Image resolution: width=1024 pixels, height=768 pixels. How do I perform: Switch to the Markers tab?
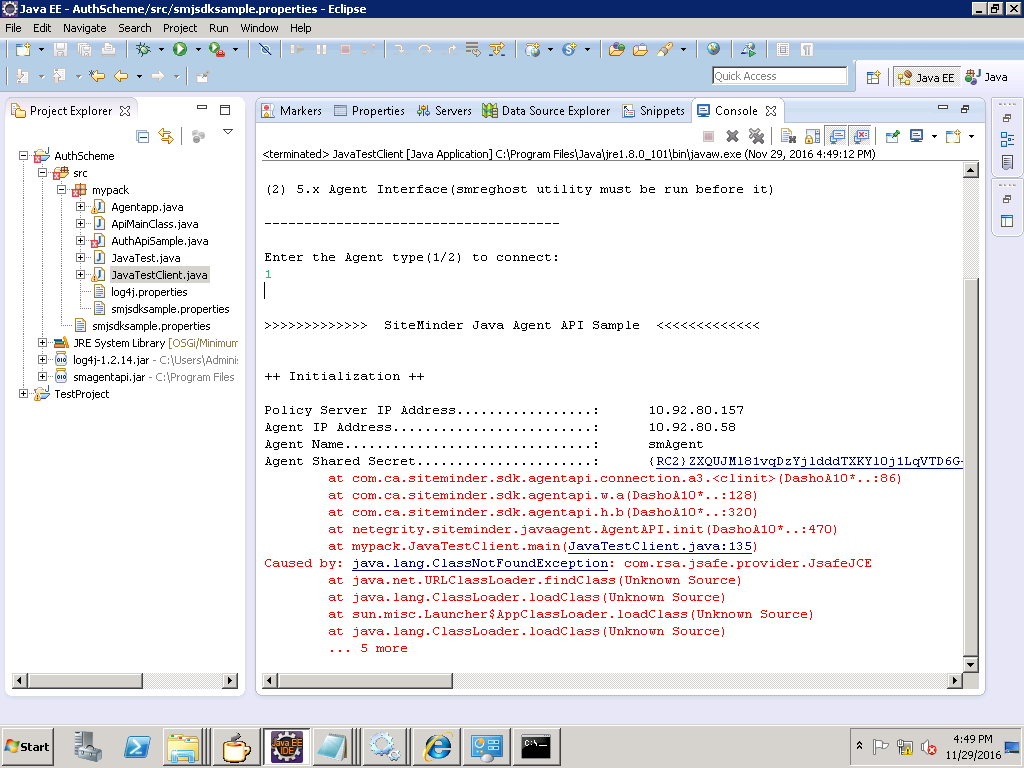[x=291, y=111]
